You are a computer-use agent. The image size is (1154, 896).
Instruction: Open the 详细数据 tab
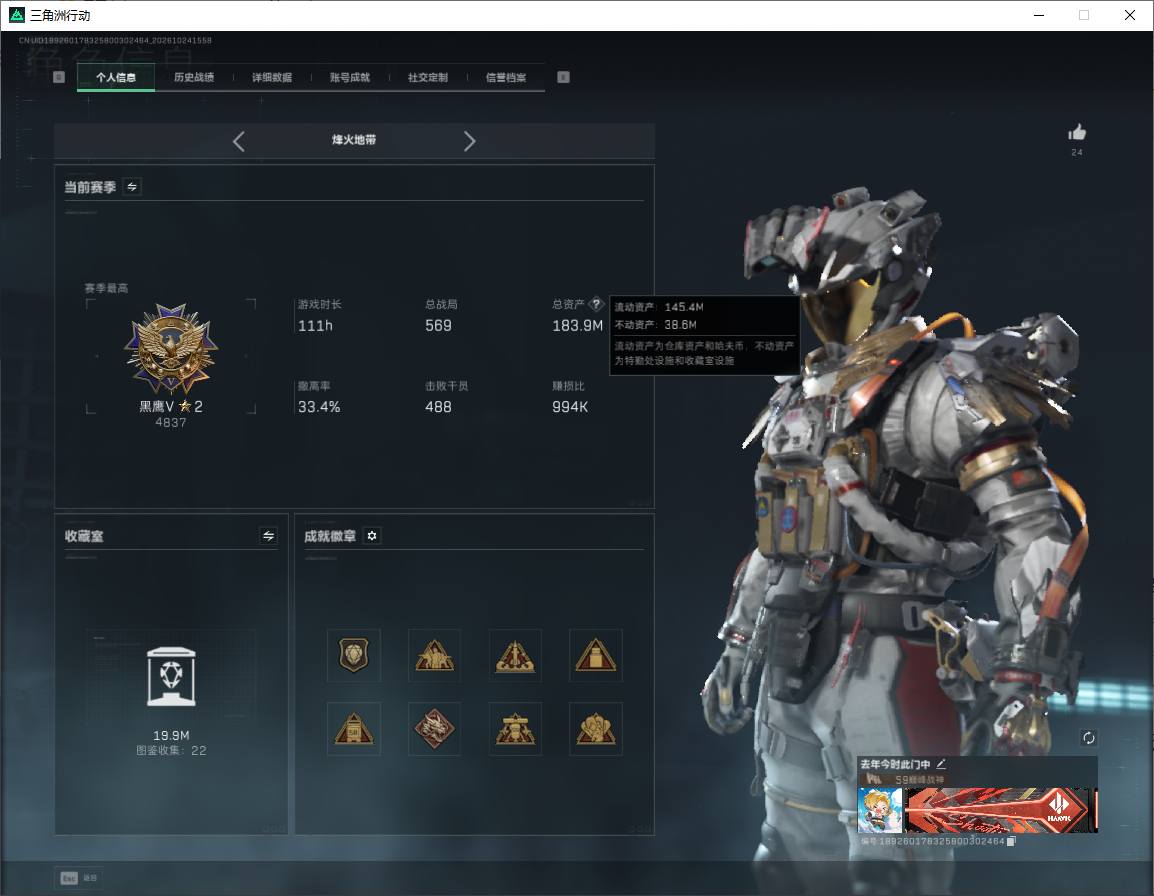point(272,77)
